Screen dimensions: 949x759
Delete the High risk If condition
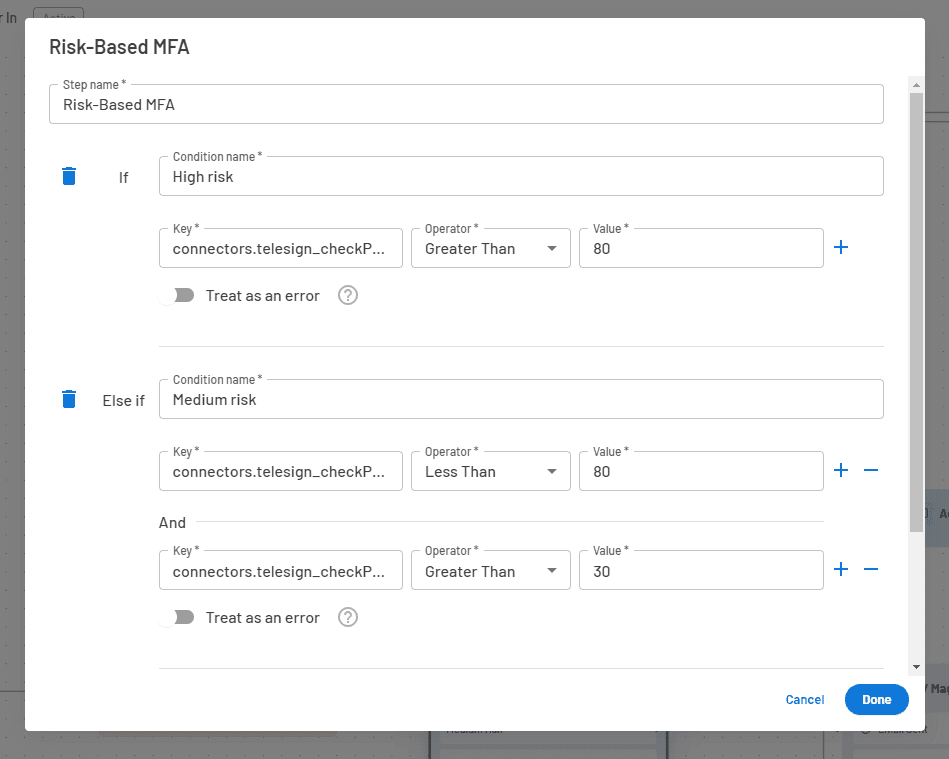pyautogui.click(x=68, y=176)
